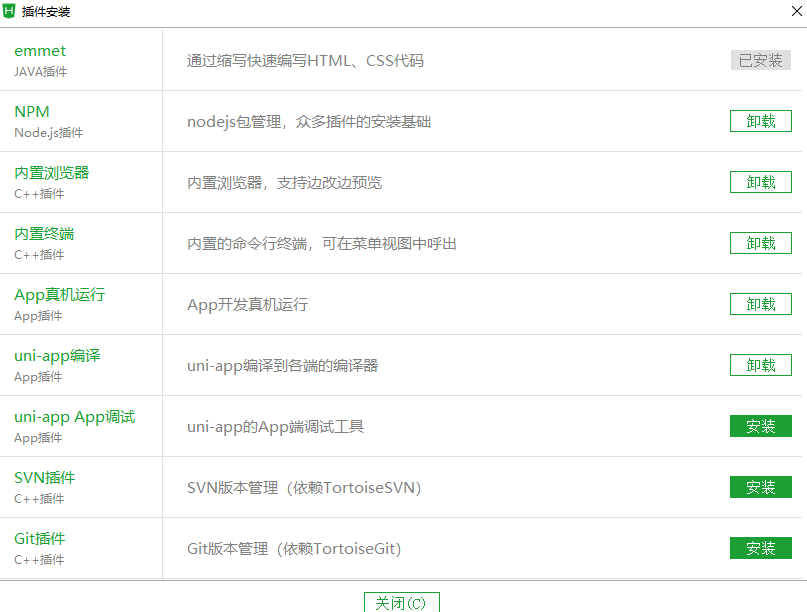Open the emmet plugin name link
The width and height of the screenshot is (807, 612).
click(x=40, y=51)
